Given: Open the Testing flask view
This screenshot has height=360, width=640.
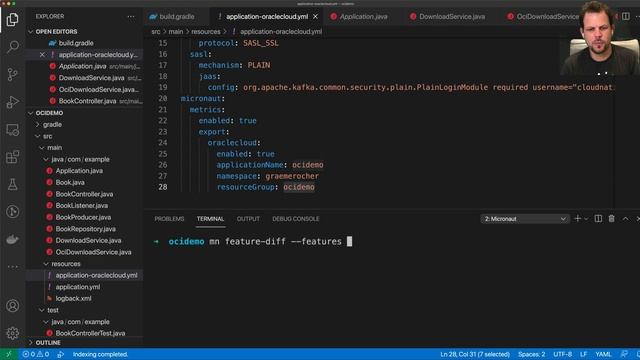Looking at the screenshot, I should 12,184.
